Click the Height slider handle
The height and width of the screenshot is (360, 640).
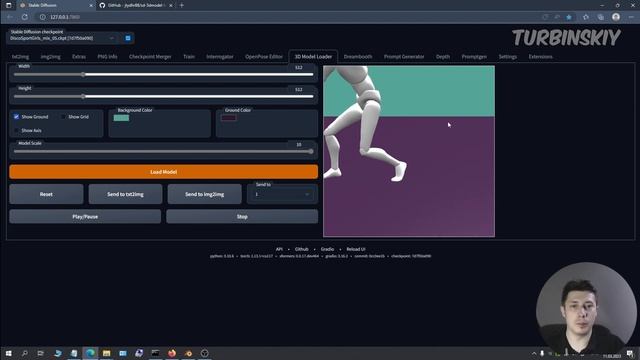pyautogui.click(x=83, y=96)
